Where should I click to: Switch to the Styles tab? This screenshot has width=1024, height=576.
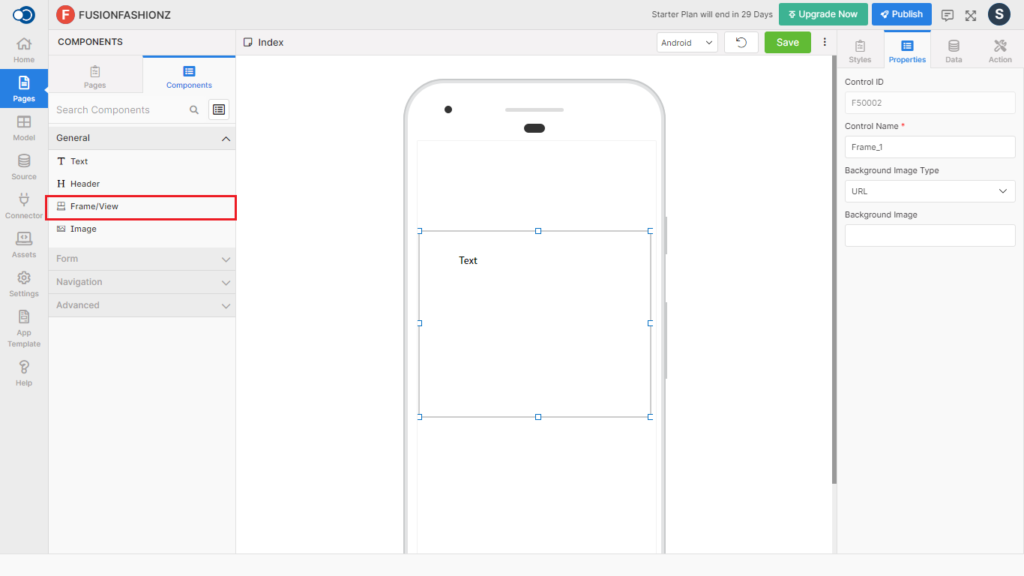(860, 50)
